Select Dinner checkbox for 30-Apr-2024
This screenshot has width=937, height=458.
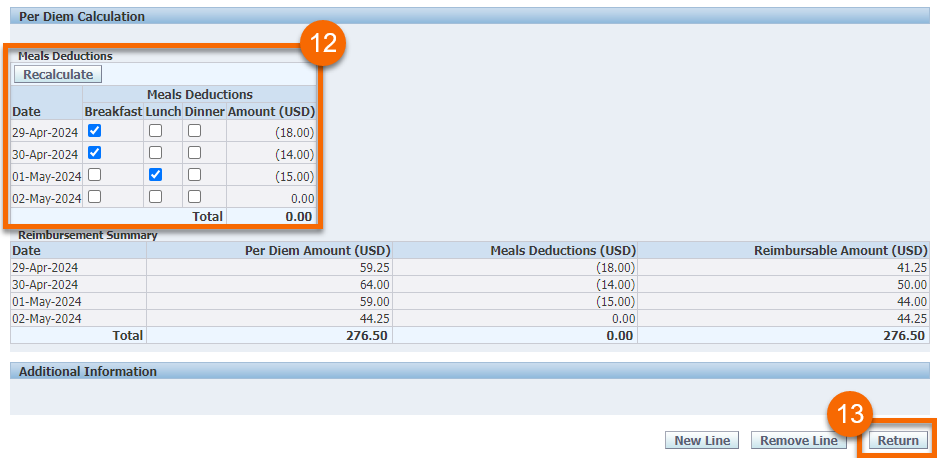pyautogui.click(x=194, y=153)
